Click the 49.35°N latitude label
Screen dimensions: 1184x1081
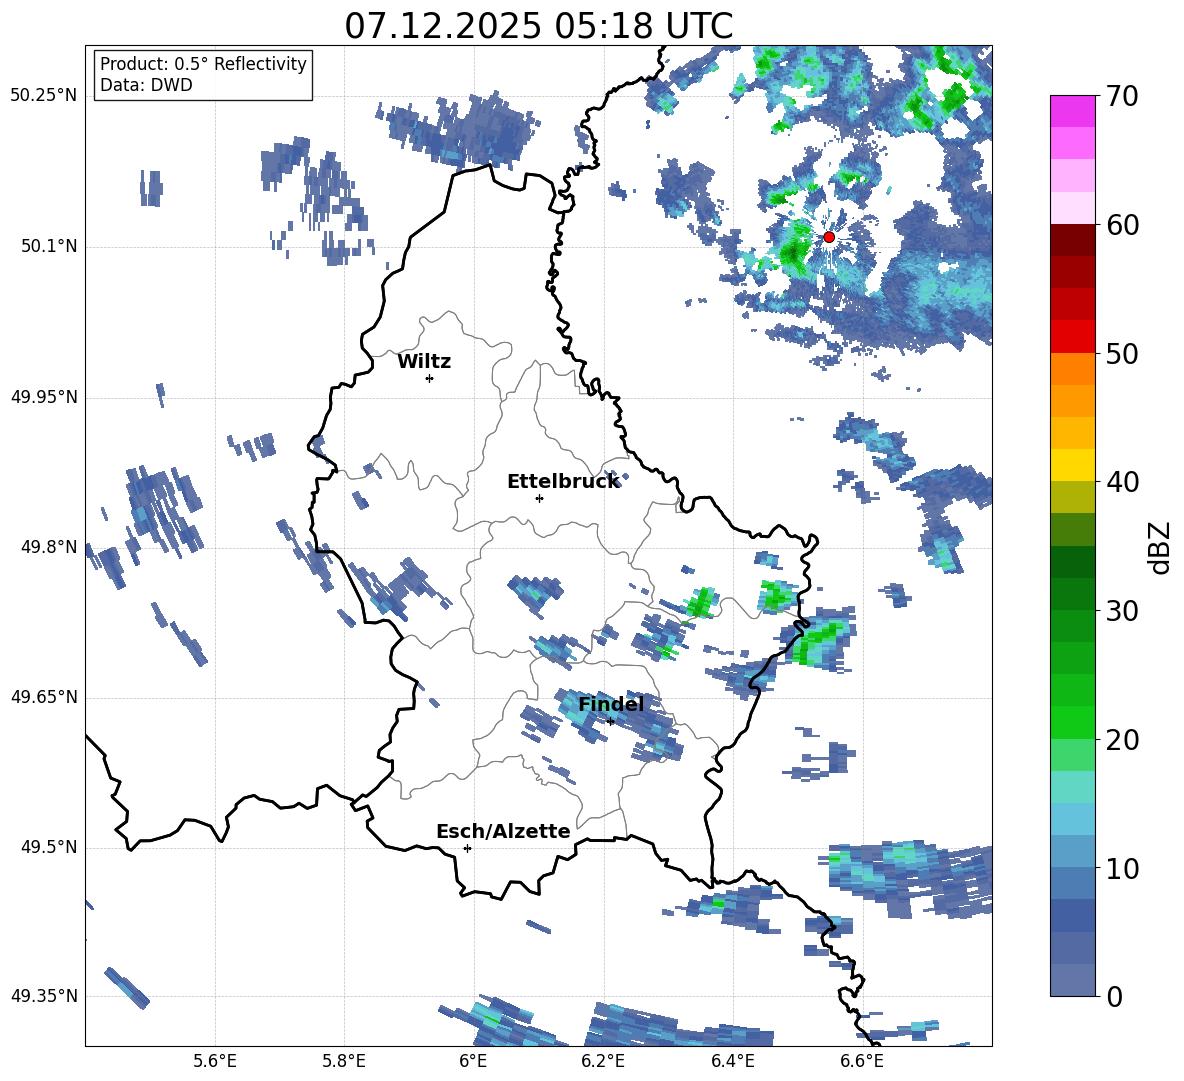[x=44, y=996]
